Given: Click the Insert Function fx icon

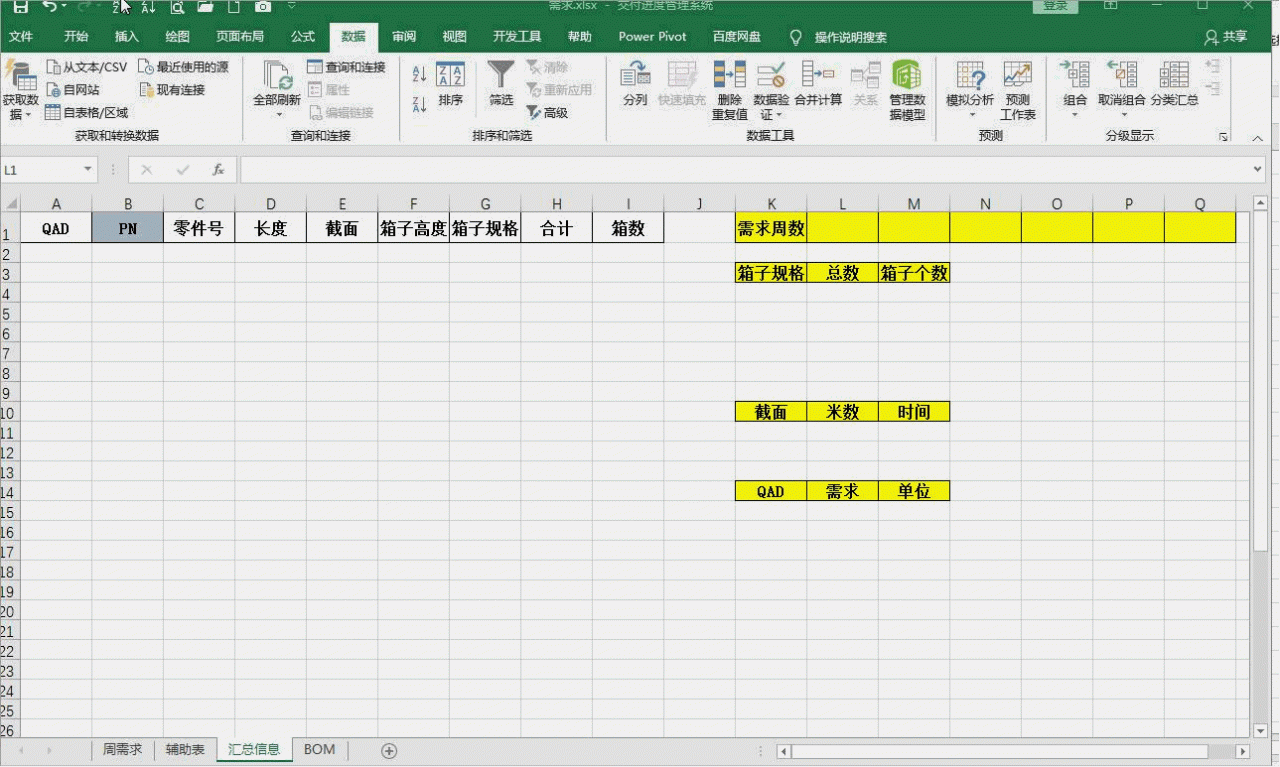Looking at the screenshot, I should 218,170.
